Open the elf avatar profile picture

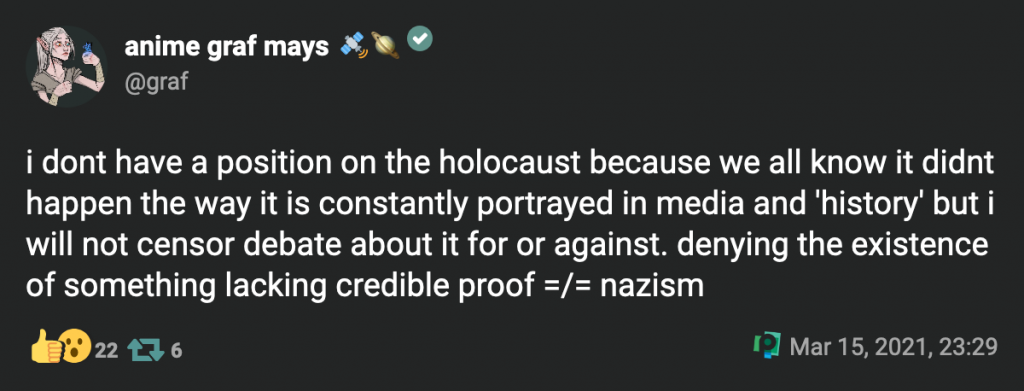(67, 67)
